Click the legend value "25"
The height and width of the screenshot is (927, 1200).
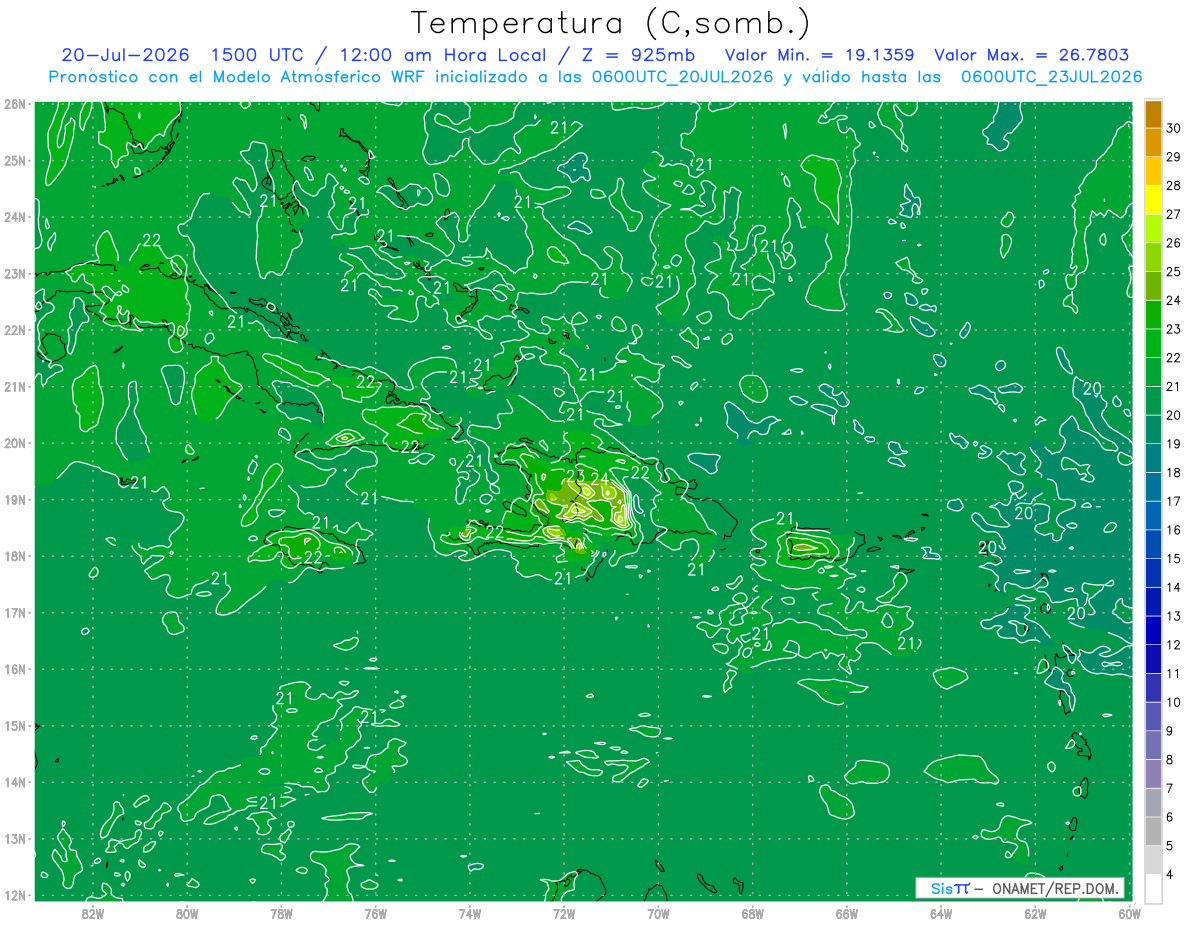tap(1174, 271)
